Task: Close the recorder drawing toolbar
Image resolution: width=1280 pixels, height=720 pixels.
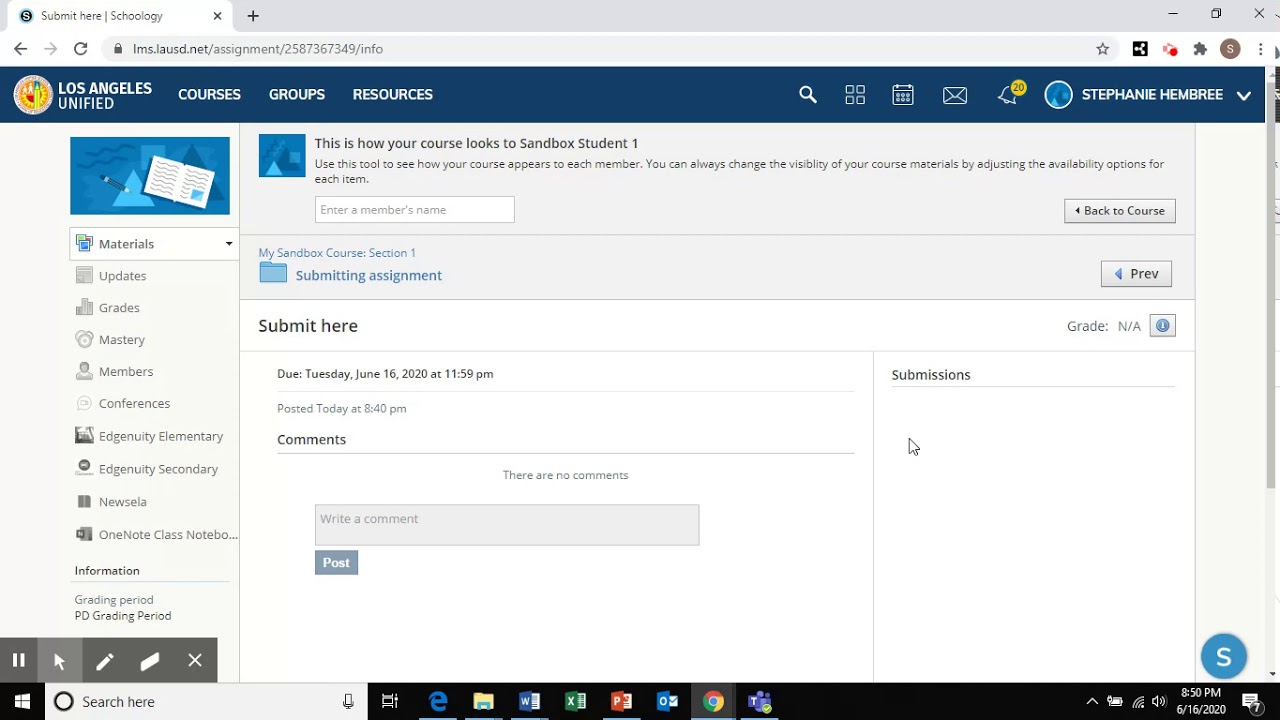Action: pos(195,660)
